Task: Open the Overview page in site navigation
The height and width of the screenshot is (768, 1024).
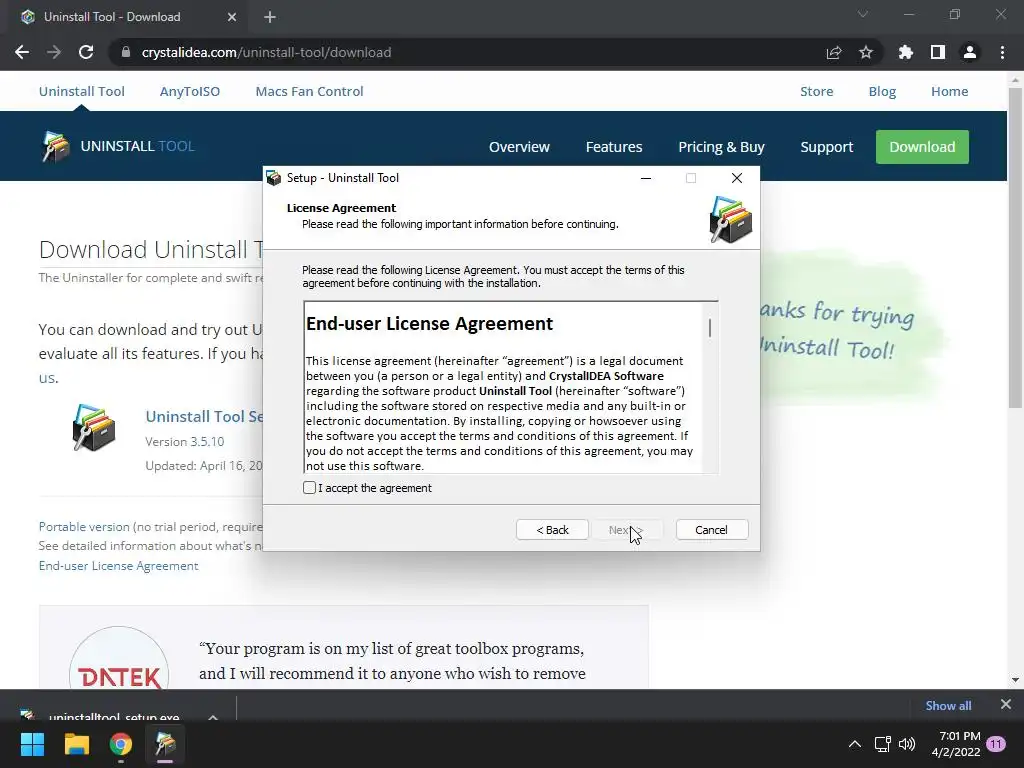Action: point(519,147)
